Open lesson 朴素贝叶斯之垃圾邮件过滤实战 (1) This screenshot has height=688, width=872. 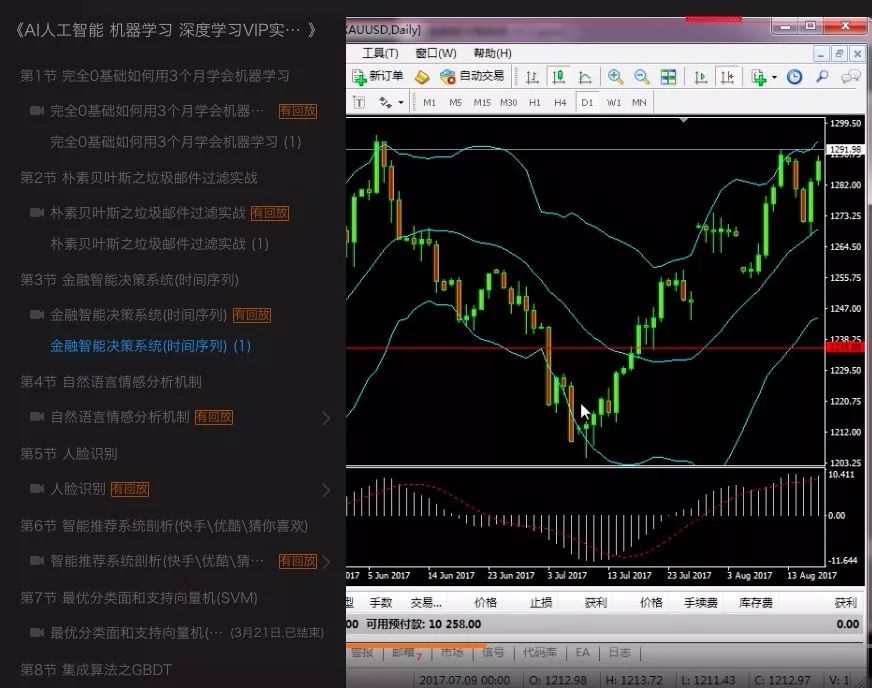160,244
